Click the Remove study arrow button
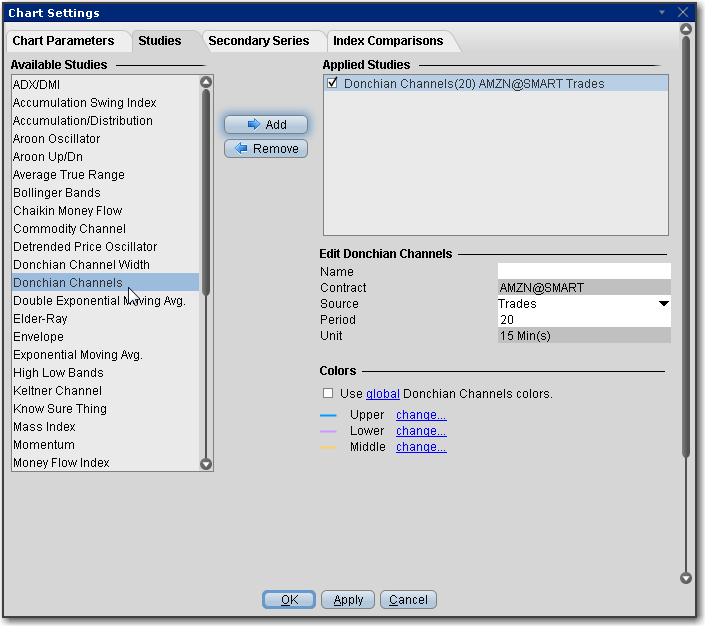The width and height of the screenshot is (705, 626). (265, 148)
